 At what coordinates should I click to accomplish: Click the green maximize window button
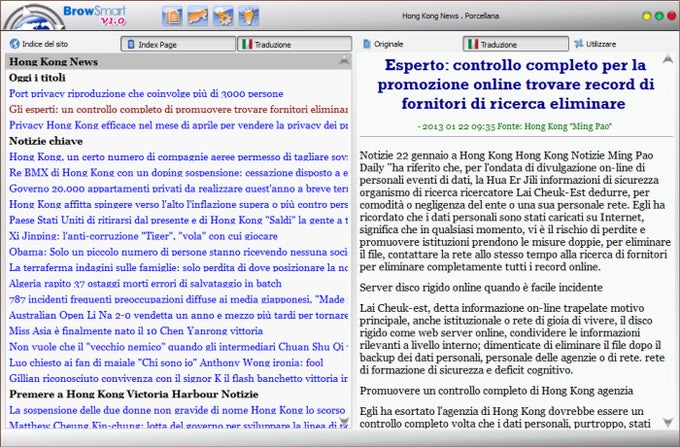pos(659,16)
